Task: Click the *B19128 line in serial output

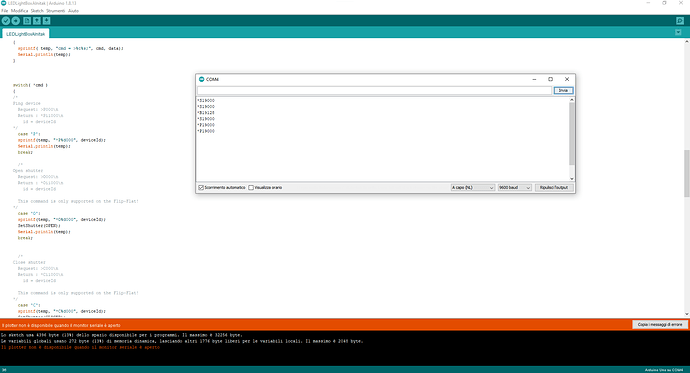Action: [x=206, y=113]
